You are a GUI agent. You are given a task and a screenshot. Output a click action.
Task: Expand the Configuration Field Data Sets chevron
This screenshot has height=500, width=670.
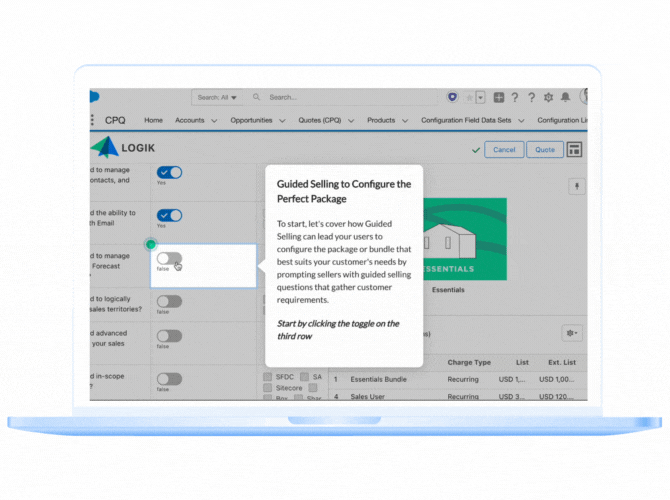point(521,121)
